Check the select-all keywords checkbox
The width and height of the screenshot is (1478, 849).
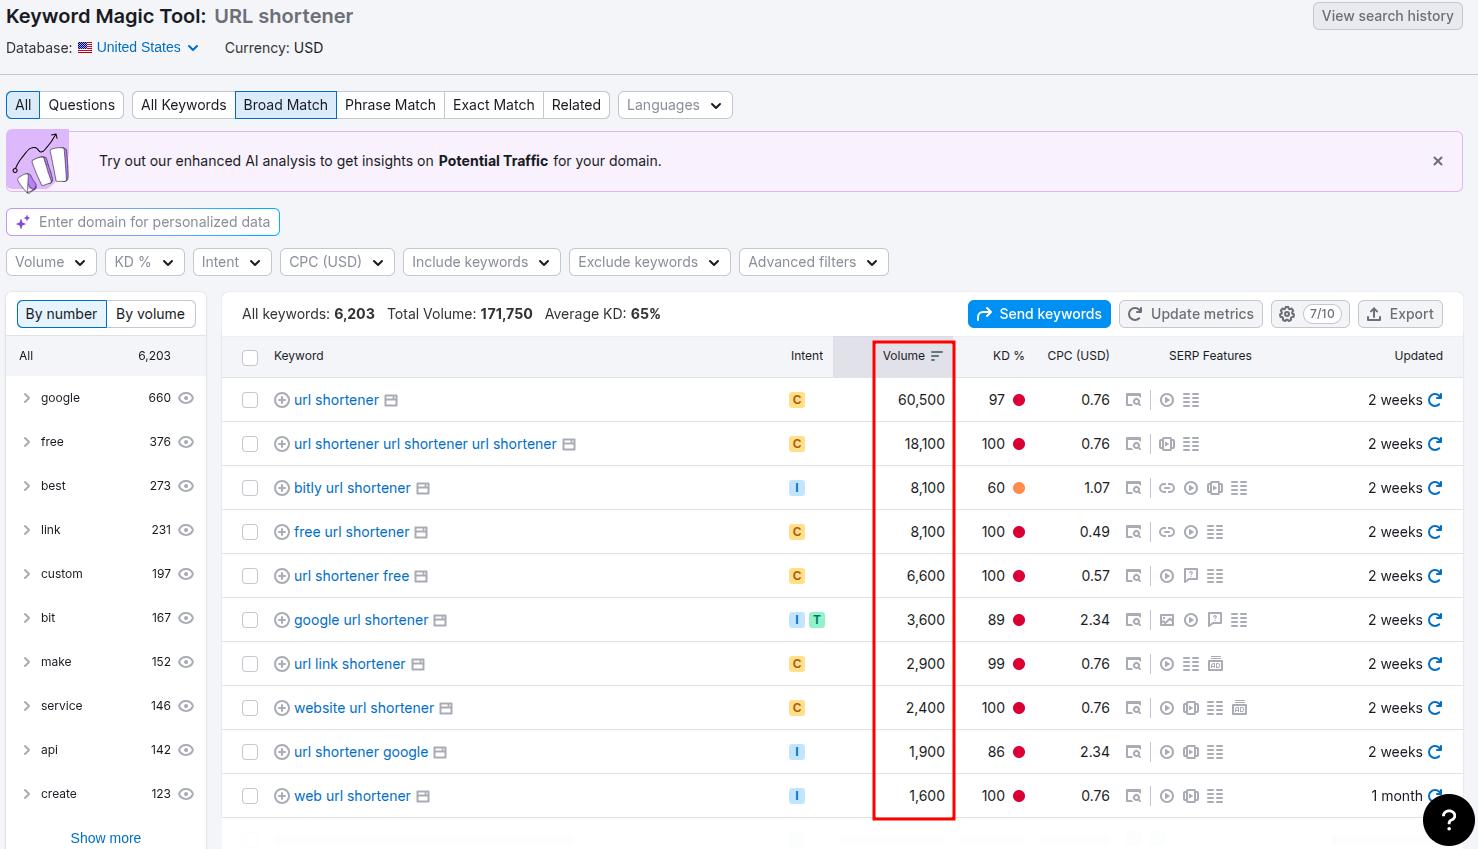click(250, 356)
